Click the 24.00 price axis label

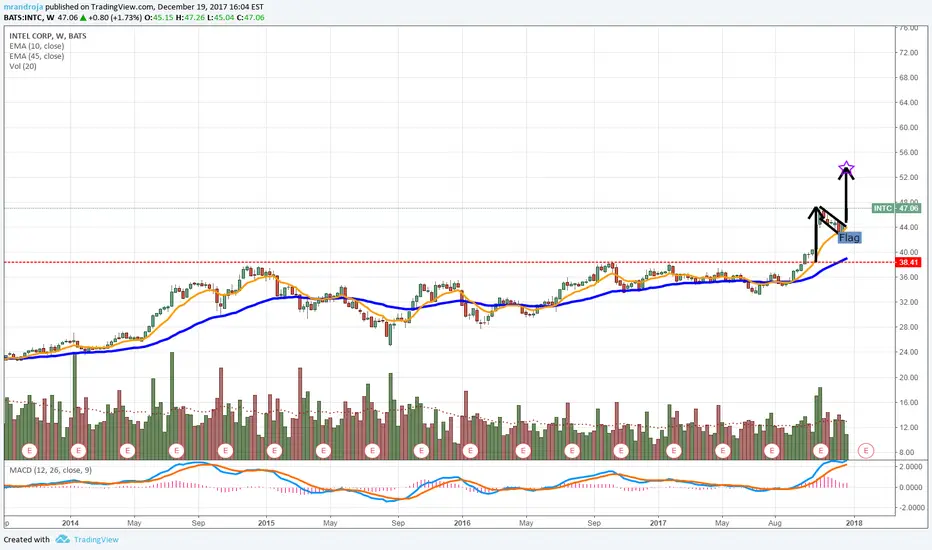pos(908,352)
